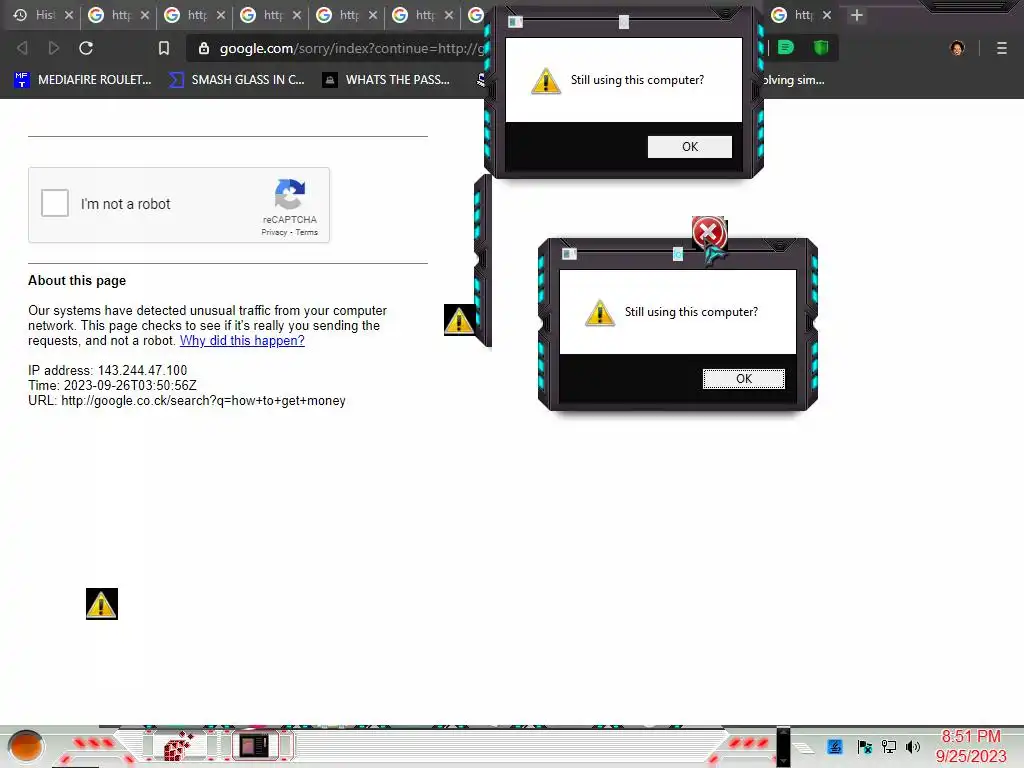1024x768 pixels.
Task: Click the network tray icon
Action: tap(889, 746)
